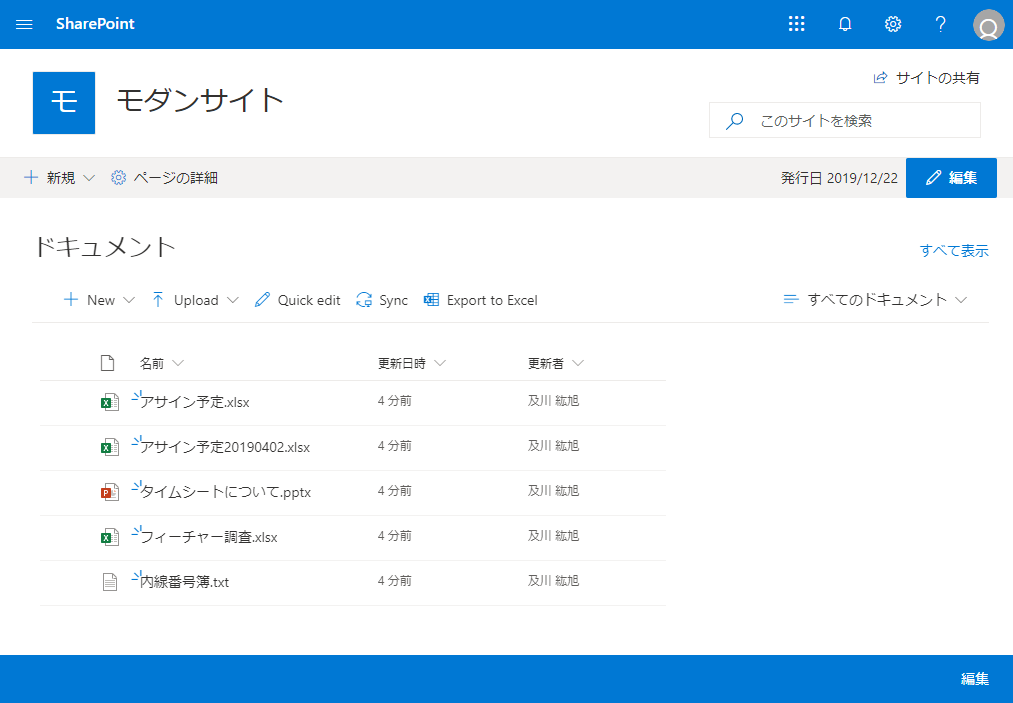
Task: Open the すべてのドキュメント view selector
Action: (x=875, y=300)
